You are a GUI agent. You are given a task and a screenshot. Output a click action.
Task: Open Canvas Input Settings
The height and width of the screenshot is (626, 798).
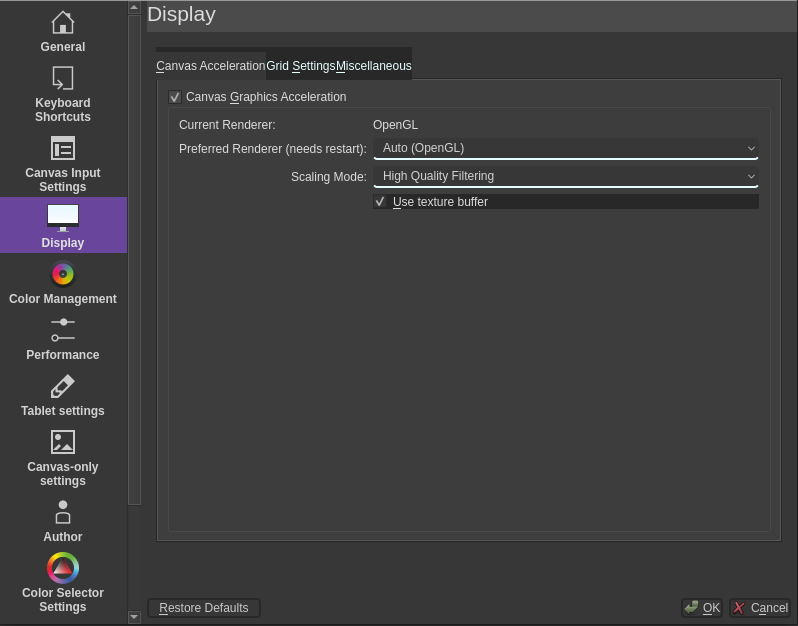coord(62,164)
